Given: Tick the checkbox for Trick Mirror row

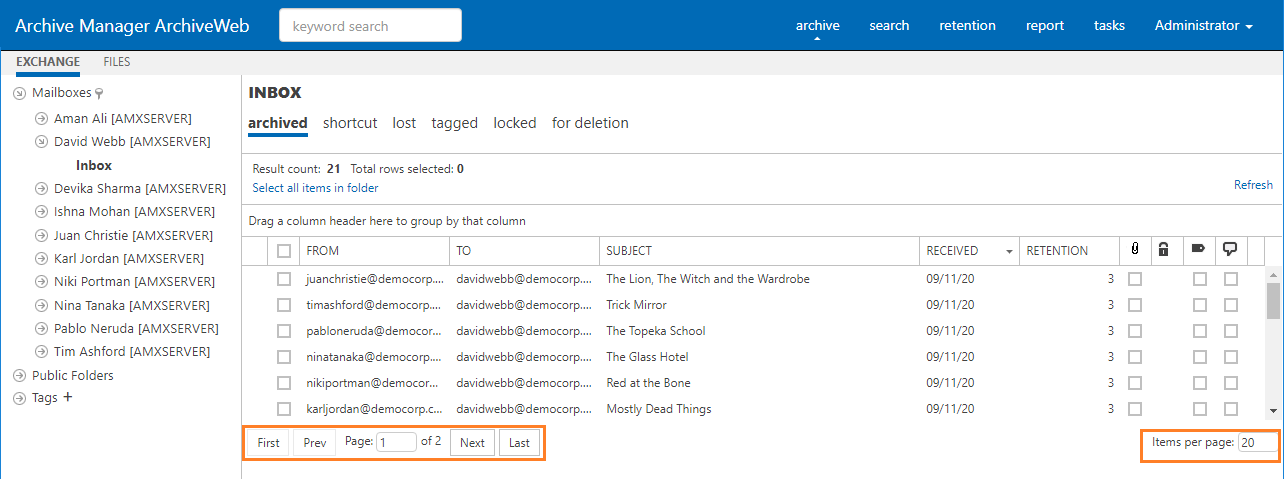Looking at the screenshot, I should [x=284, y=305].
